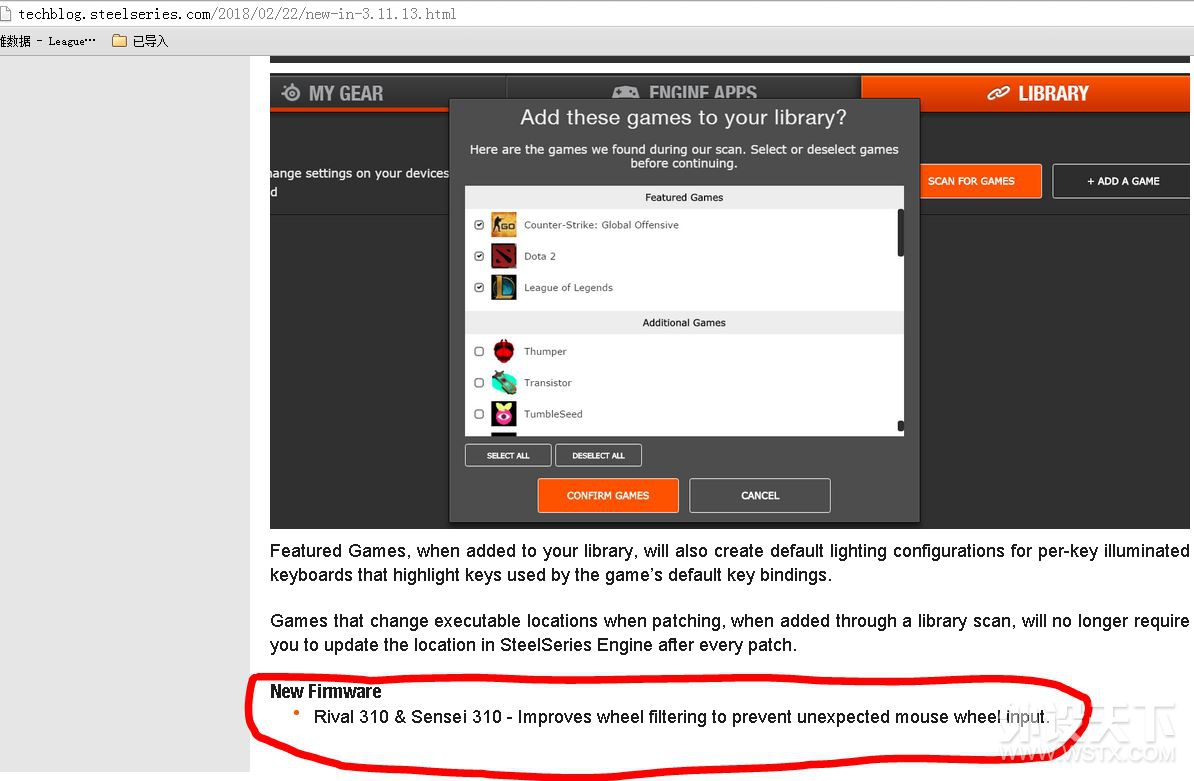Click the Counter-Strike: Global Offensive game icon
The height and width of the screenshot is (781, 1194).
[503, 225]
